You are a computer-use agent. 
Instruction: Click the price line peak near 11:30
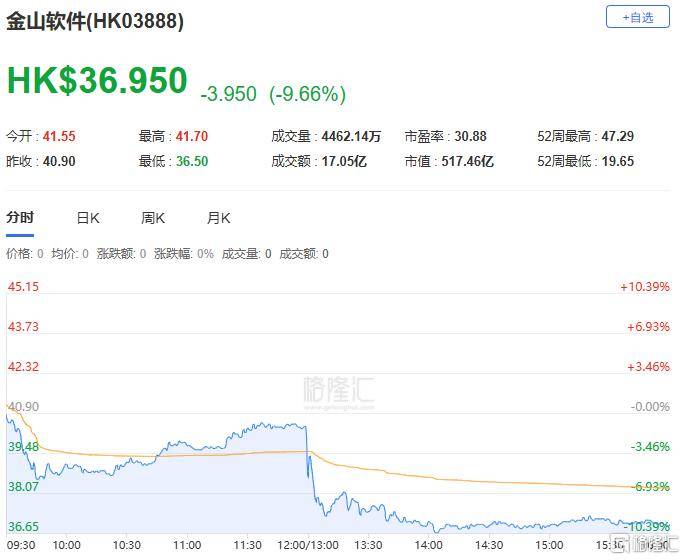[x=261, y=423]
